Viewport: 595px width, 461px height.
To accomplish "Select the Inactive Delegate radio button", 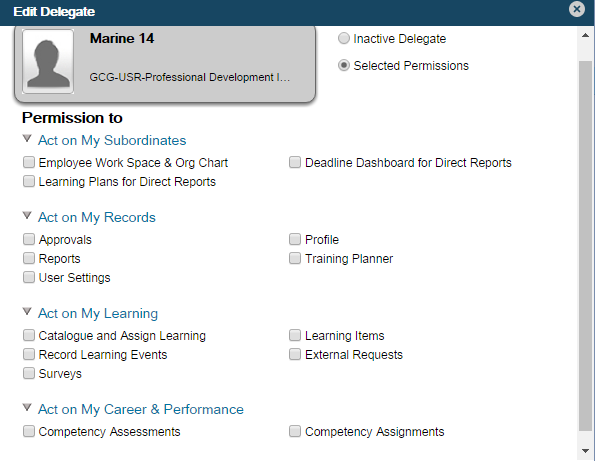I will click(344, 38).
